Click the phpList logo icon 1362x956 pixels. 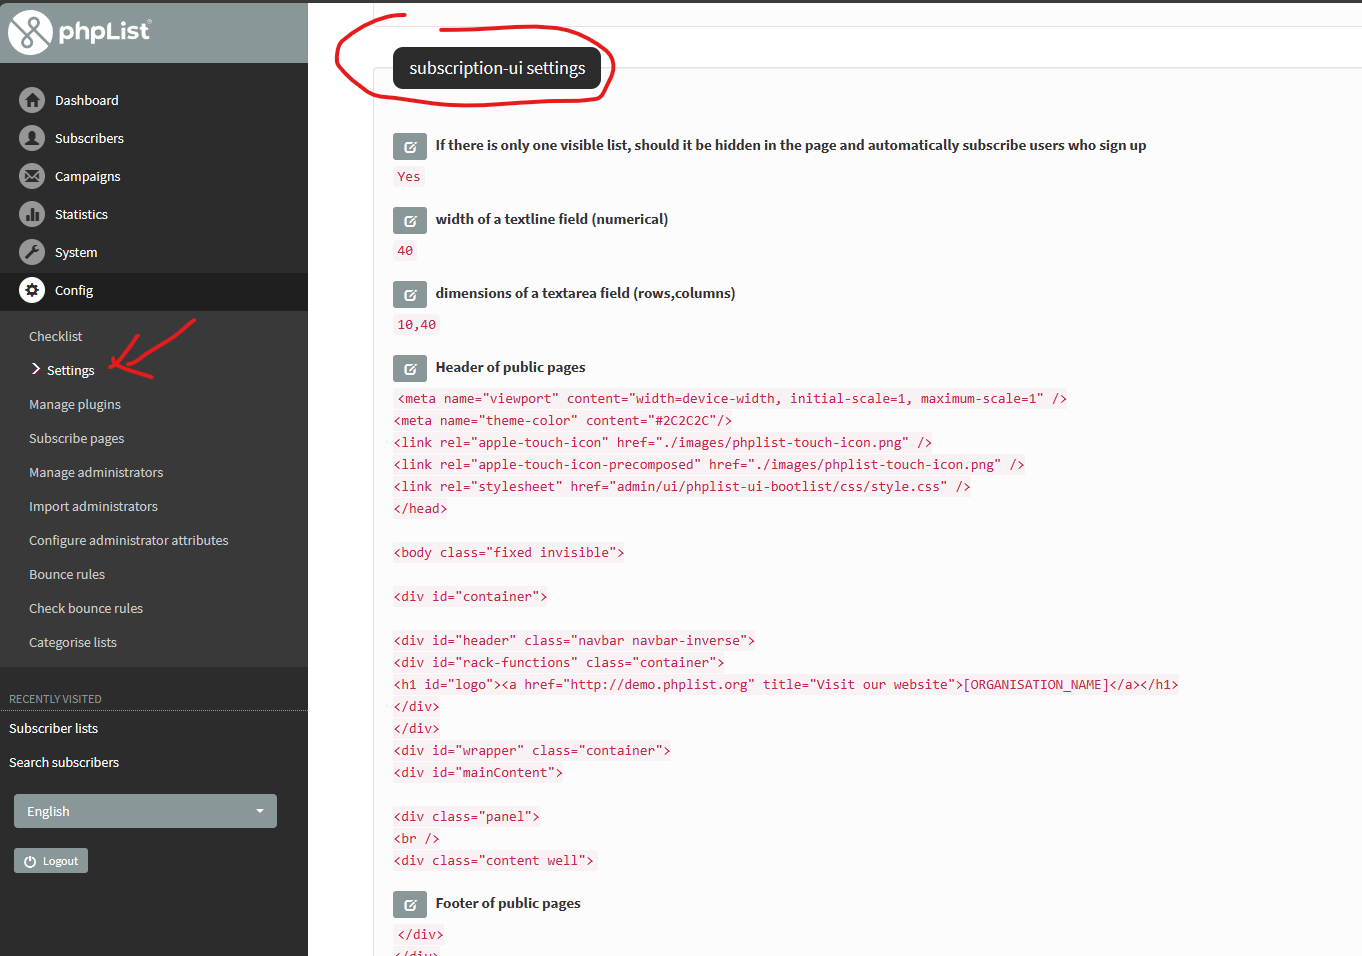click(x=30, y=32)
